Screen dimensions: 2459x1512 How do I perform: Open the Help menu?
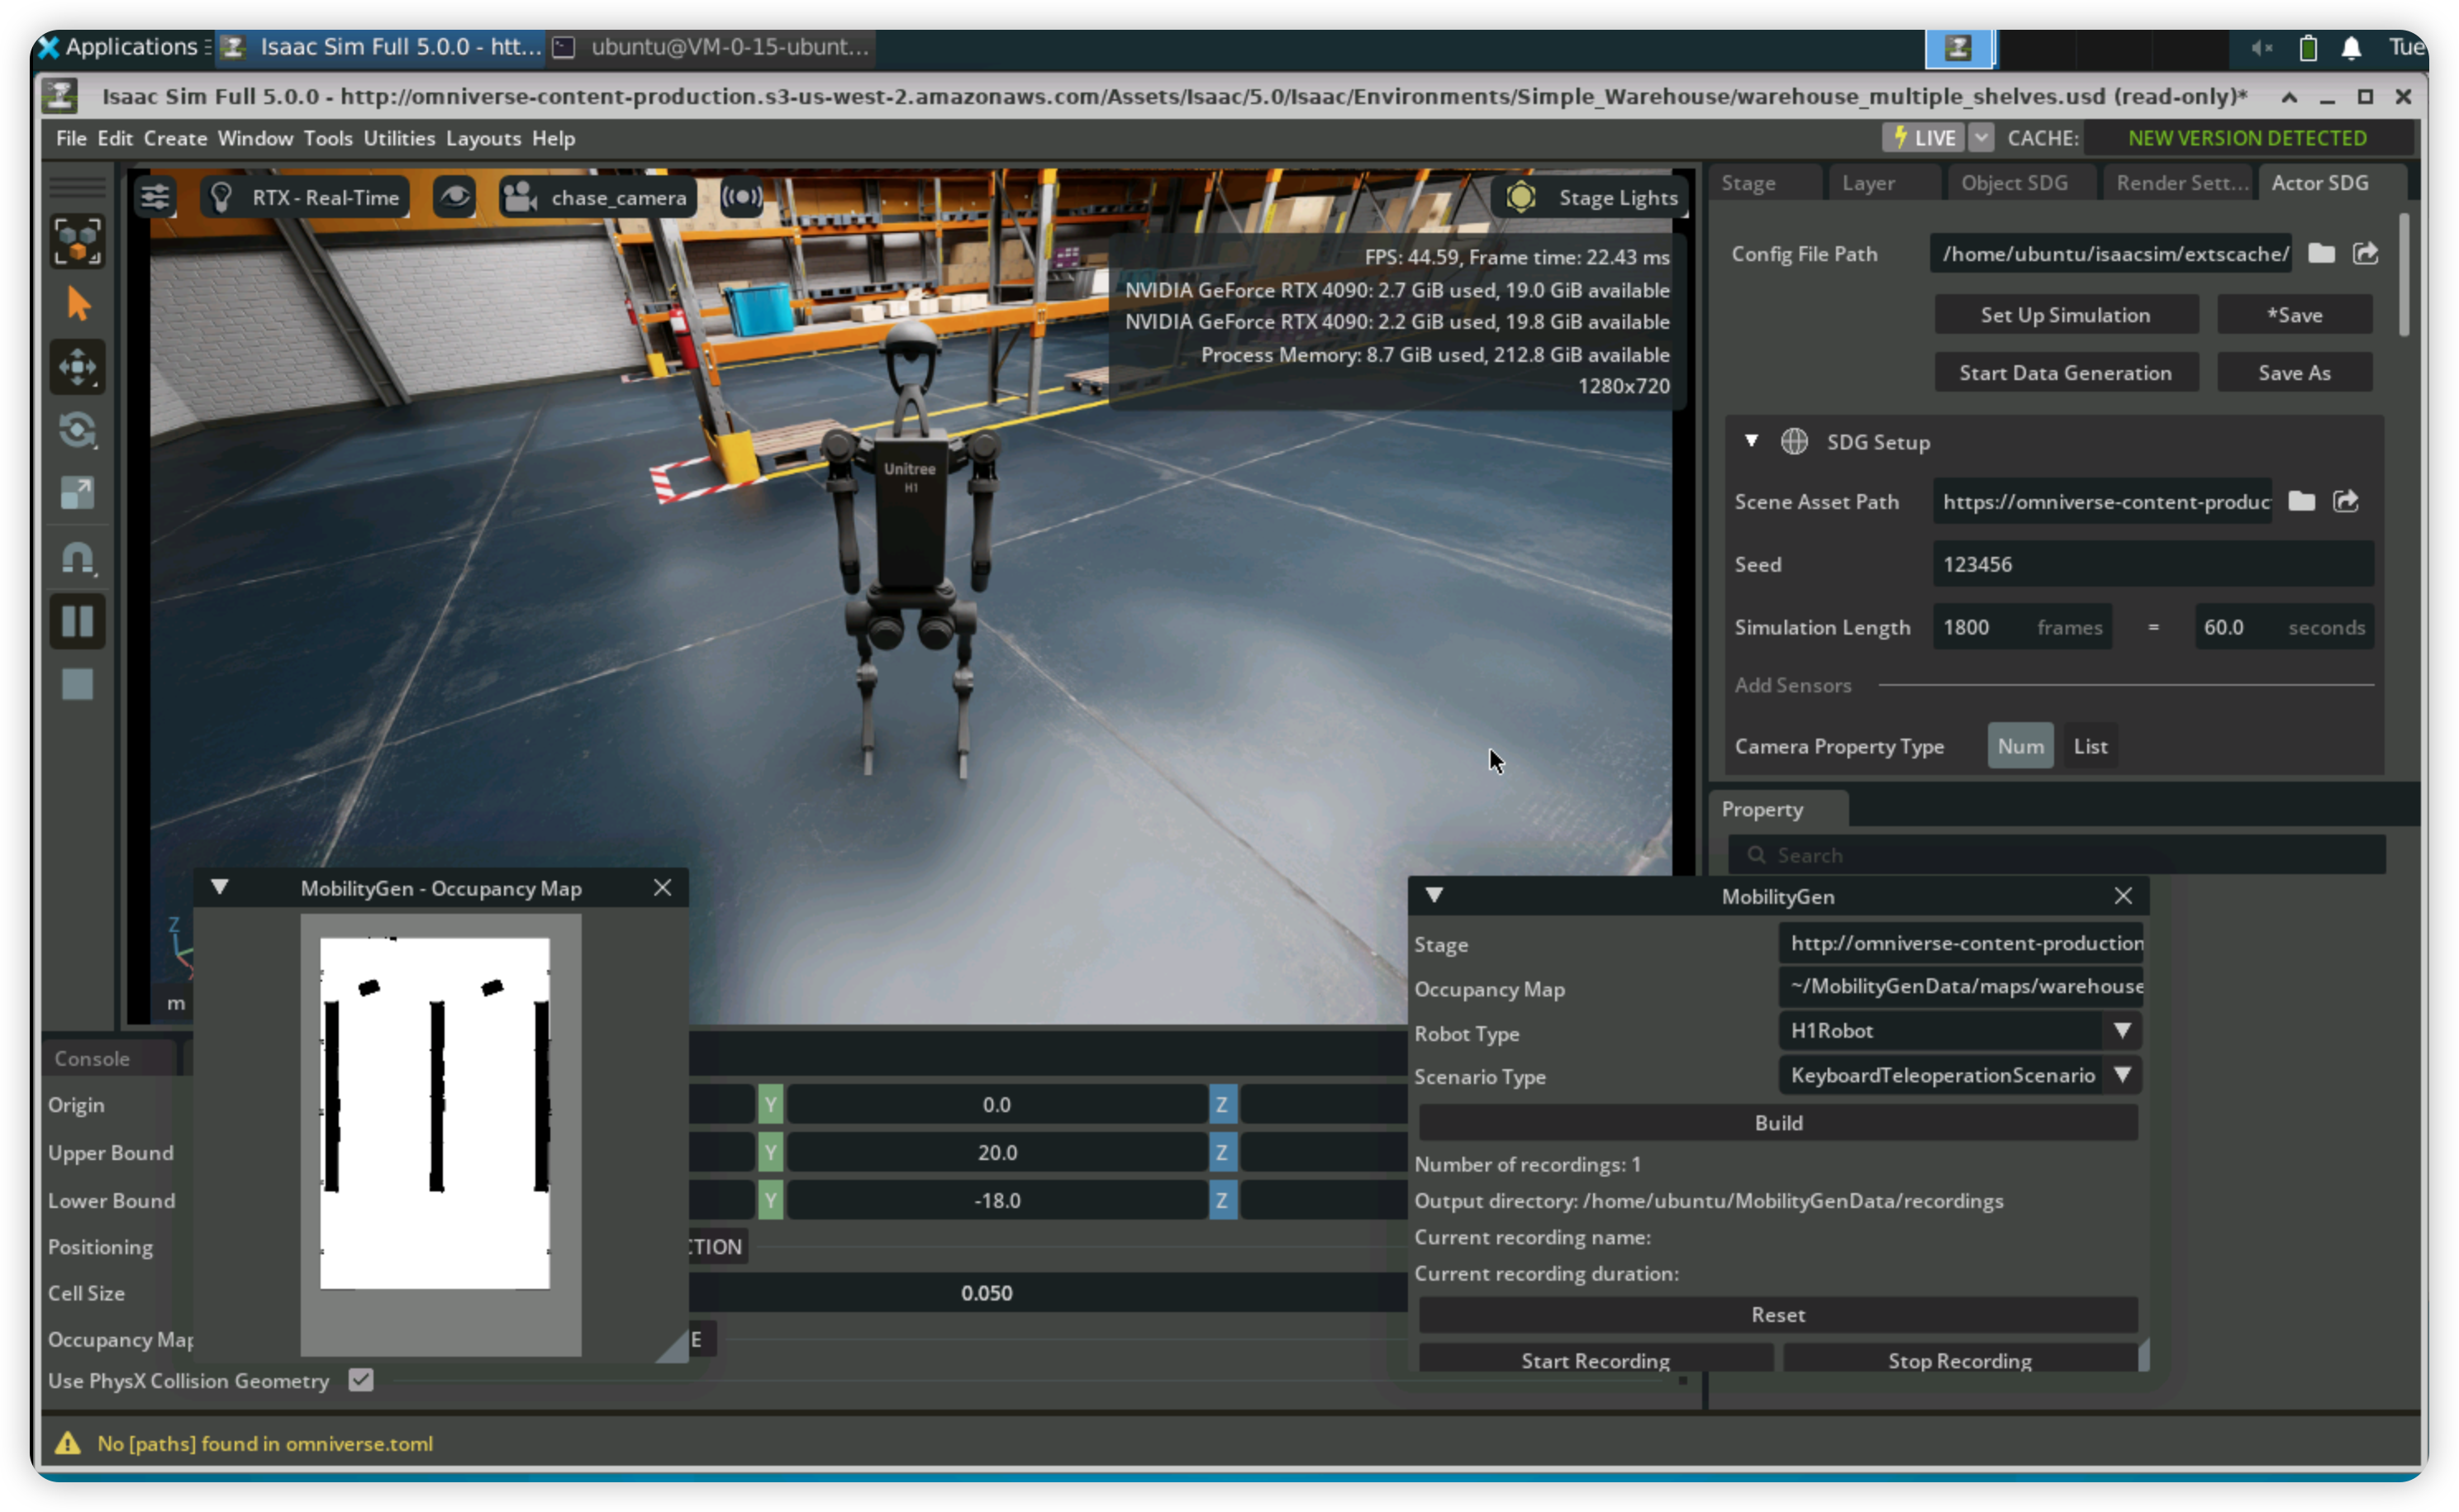pos(553,138)
